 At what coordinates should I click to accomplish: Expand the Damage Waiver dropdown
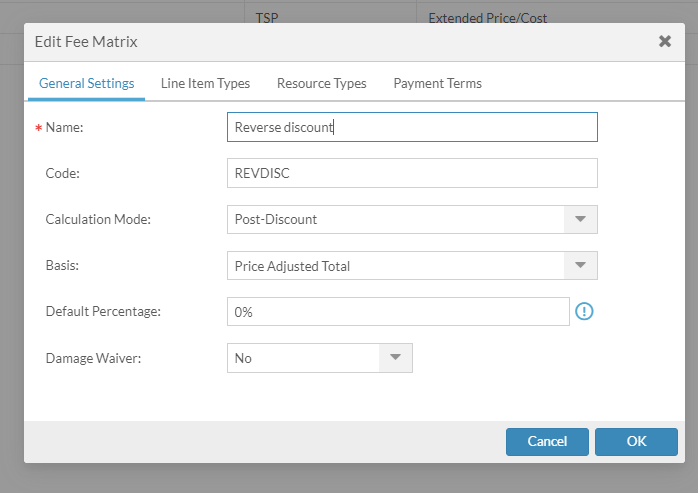395,357
